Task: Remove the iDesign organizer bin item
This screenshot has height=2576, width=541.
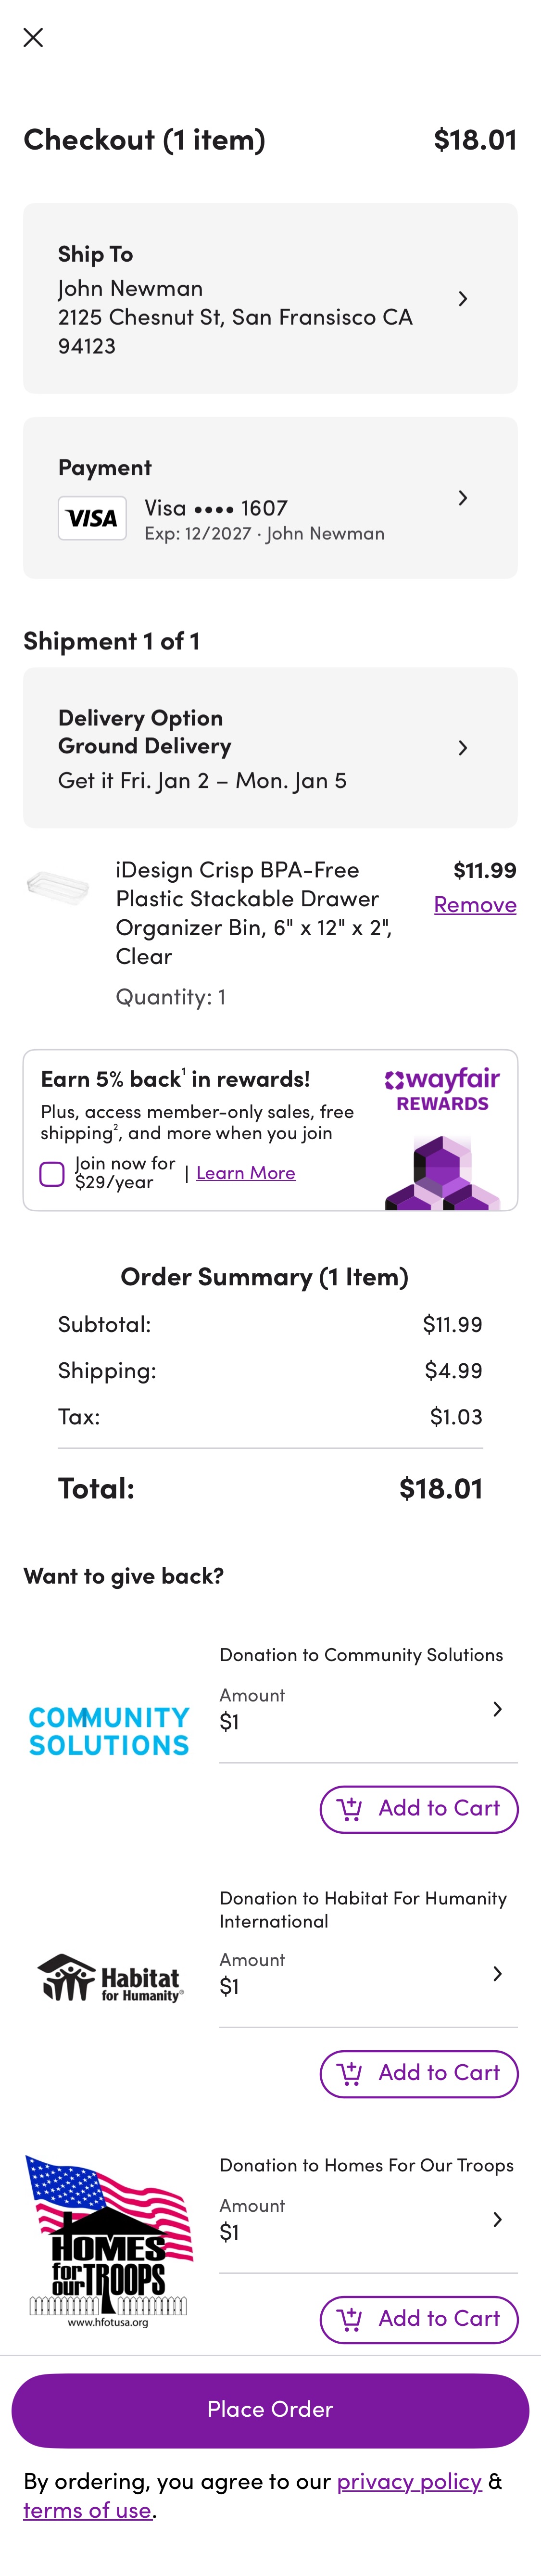Action: 475,904
